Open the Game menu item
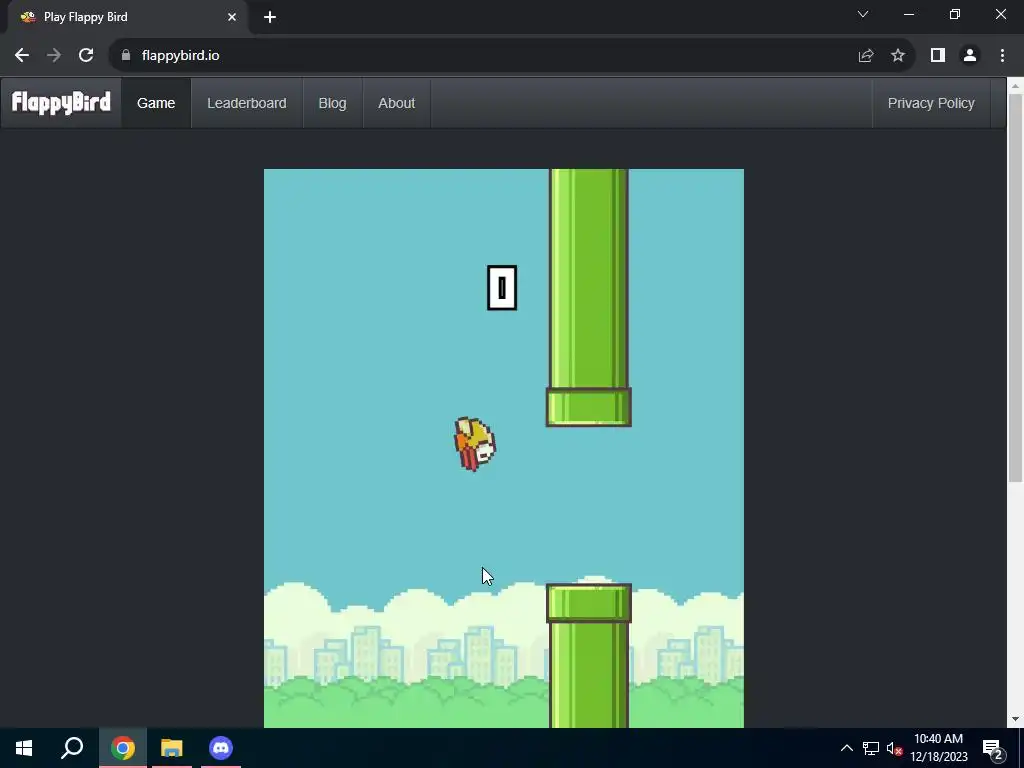Image resolution: width=1024 pixels, height=768 pixels. (x=156, y=103)
